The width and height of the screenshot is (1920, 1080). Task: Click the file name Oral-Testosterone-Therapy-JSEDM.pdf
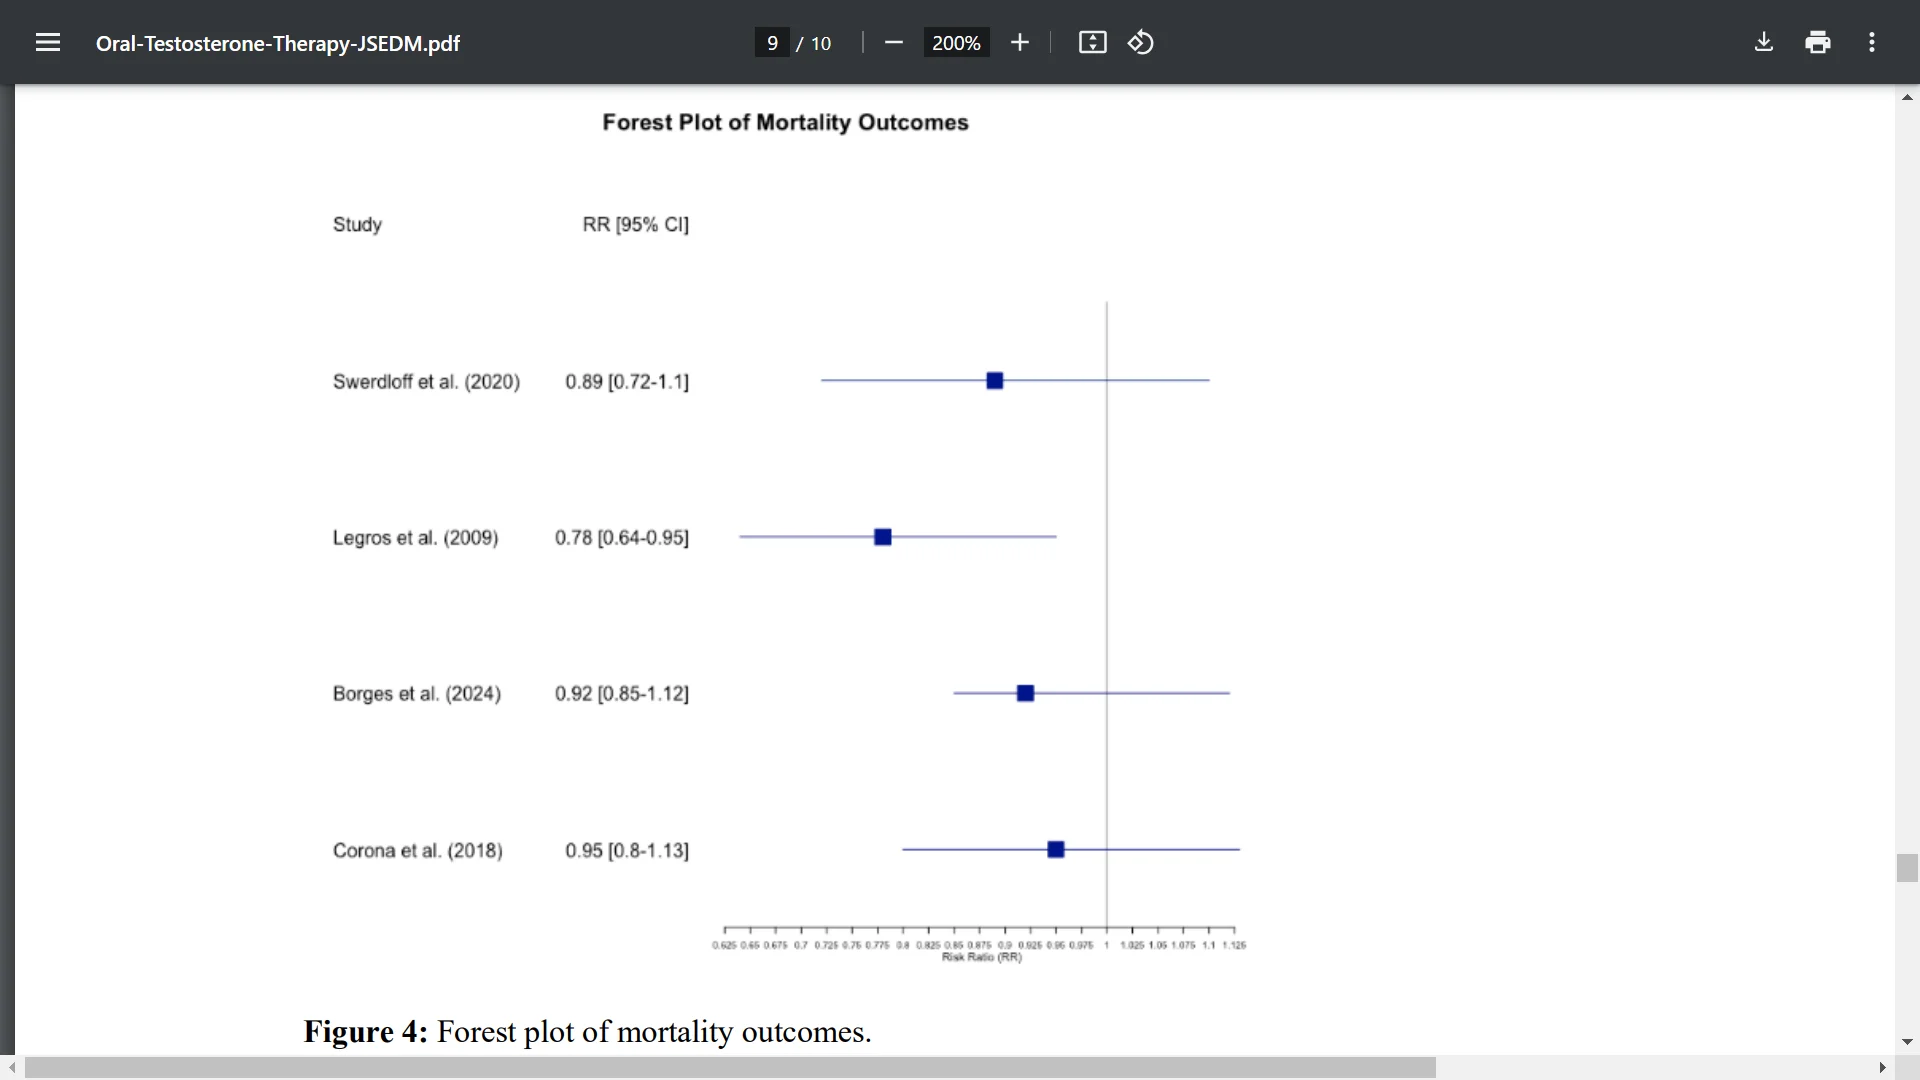pos(278,43)
